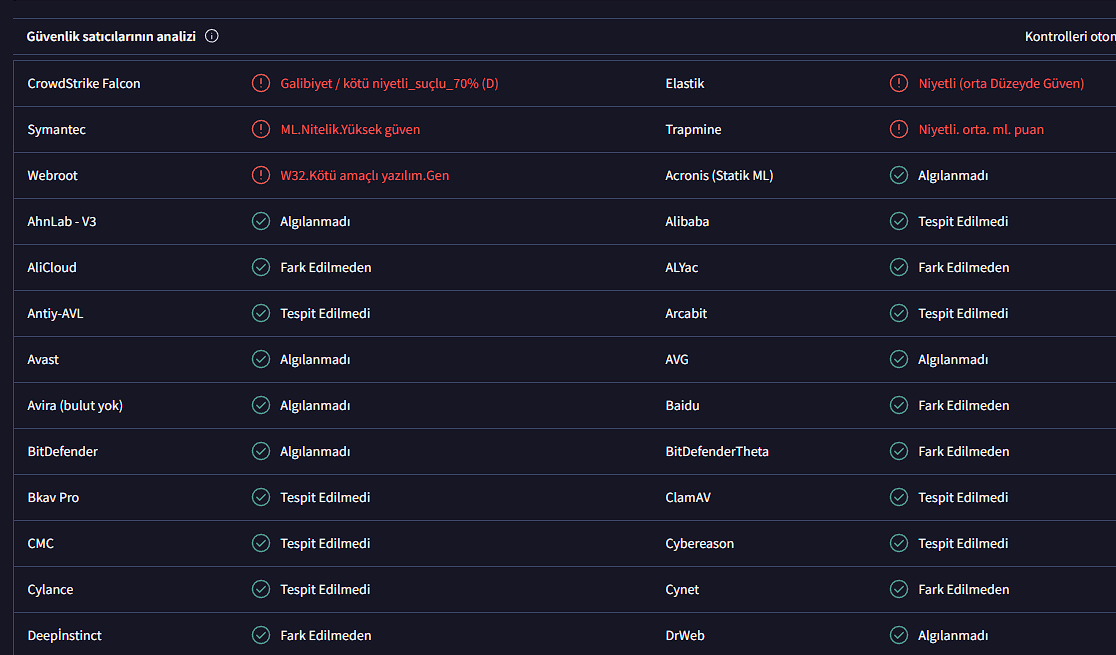Viewport: 1116px width, 655px height.
Task: Click the info icon beside Güvenlik satıcılarının analizi
Action: coord(211,36)
